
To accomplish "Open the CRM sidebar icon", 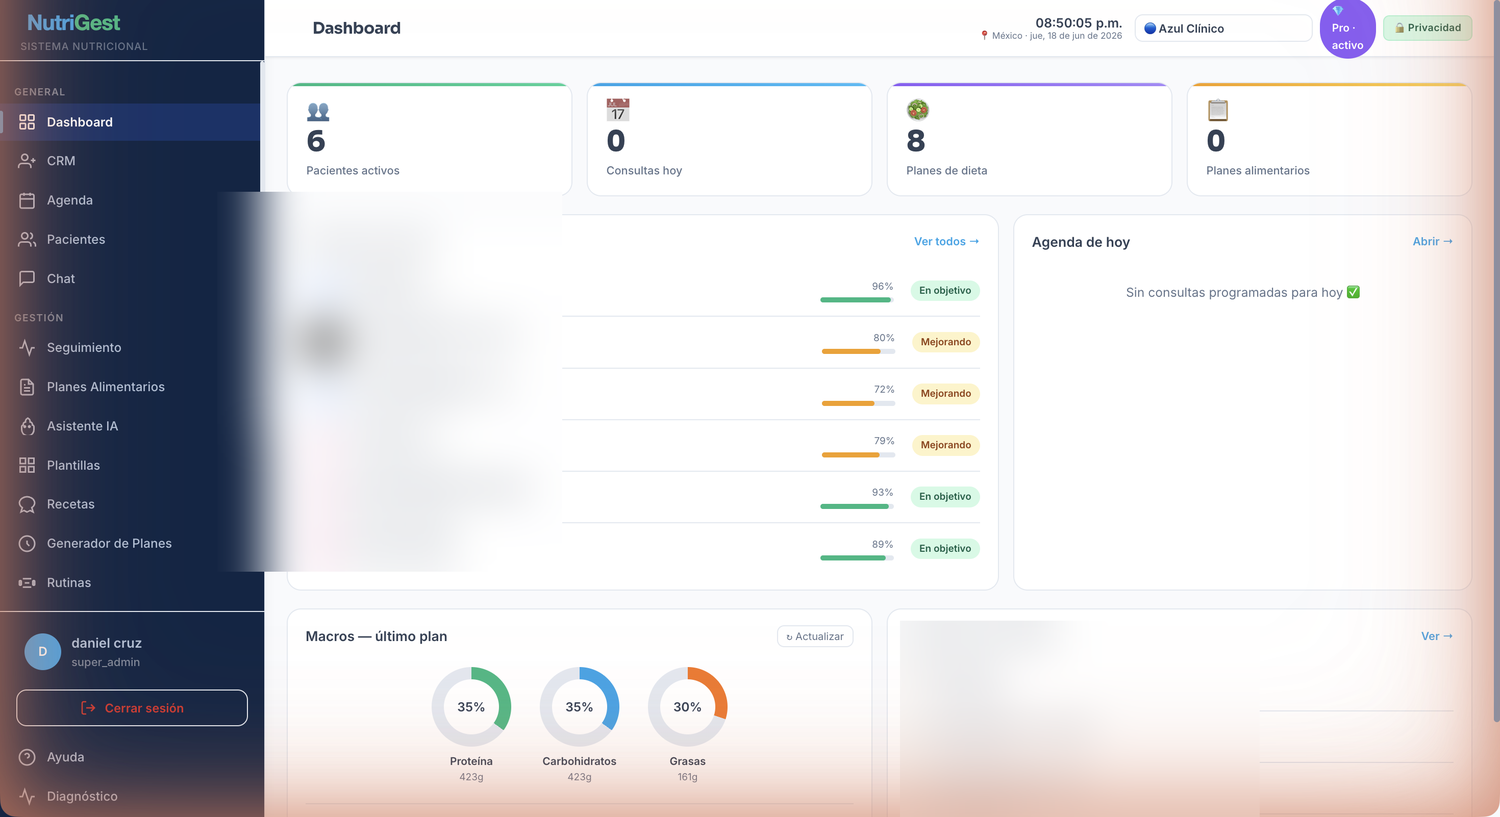I will tap(27, 161).
